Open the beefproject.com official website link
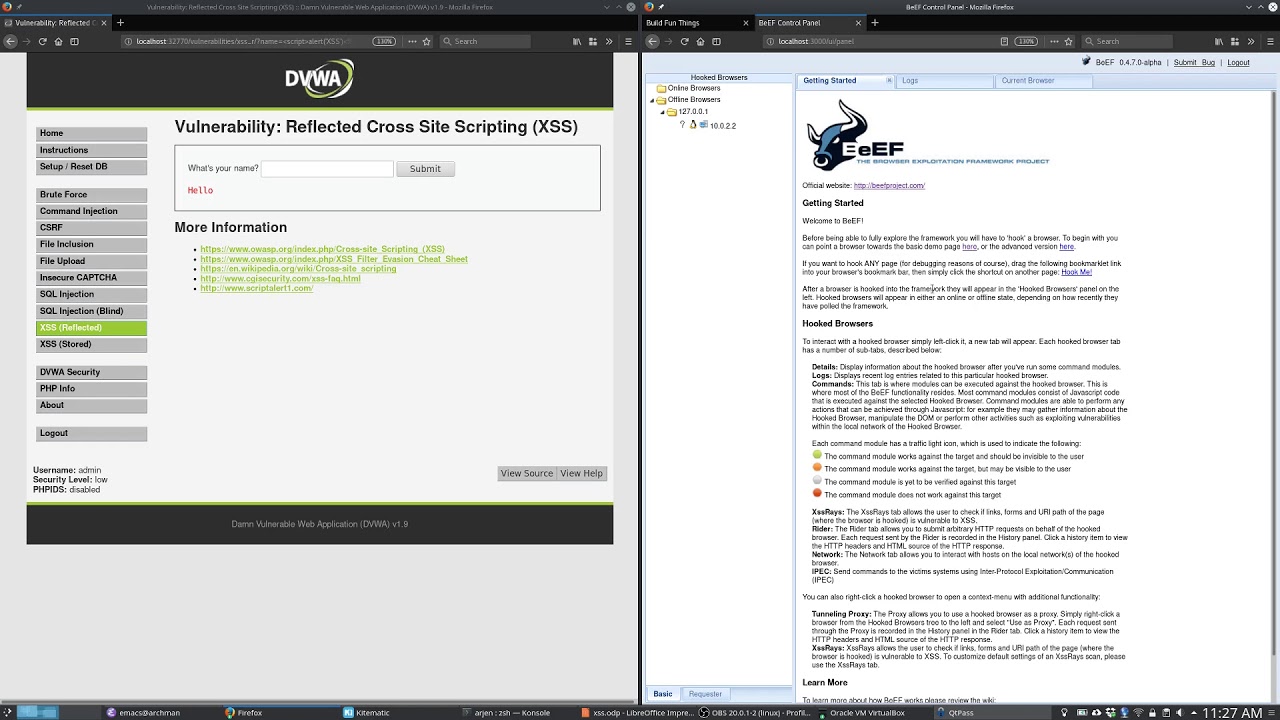 (x=889, y=185)
